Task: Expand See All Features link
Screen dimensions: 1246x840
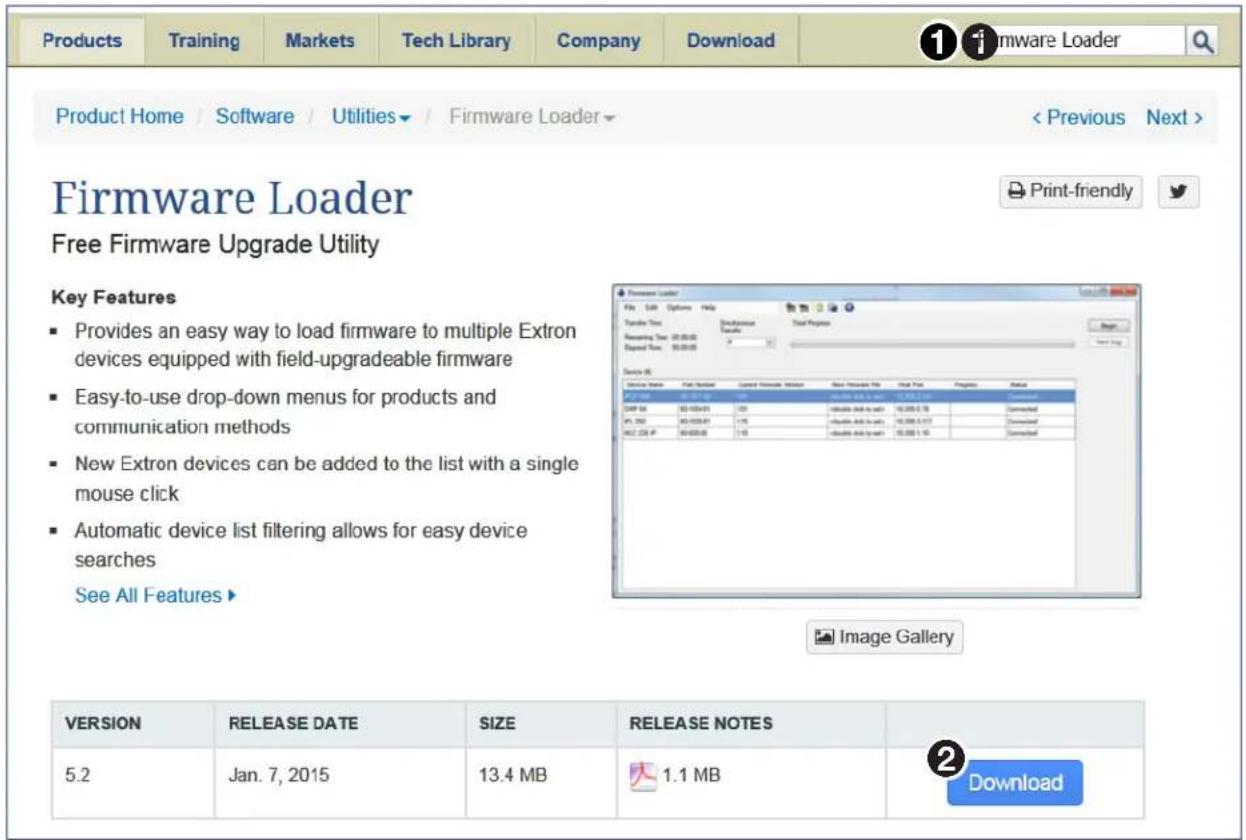Action: coord(156,596)
